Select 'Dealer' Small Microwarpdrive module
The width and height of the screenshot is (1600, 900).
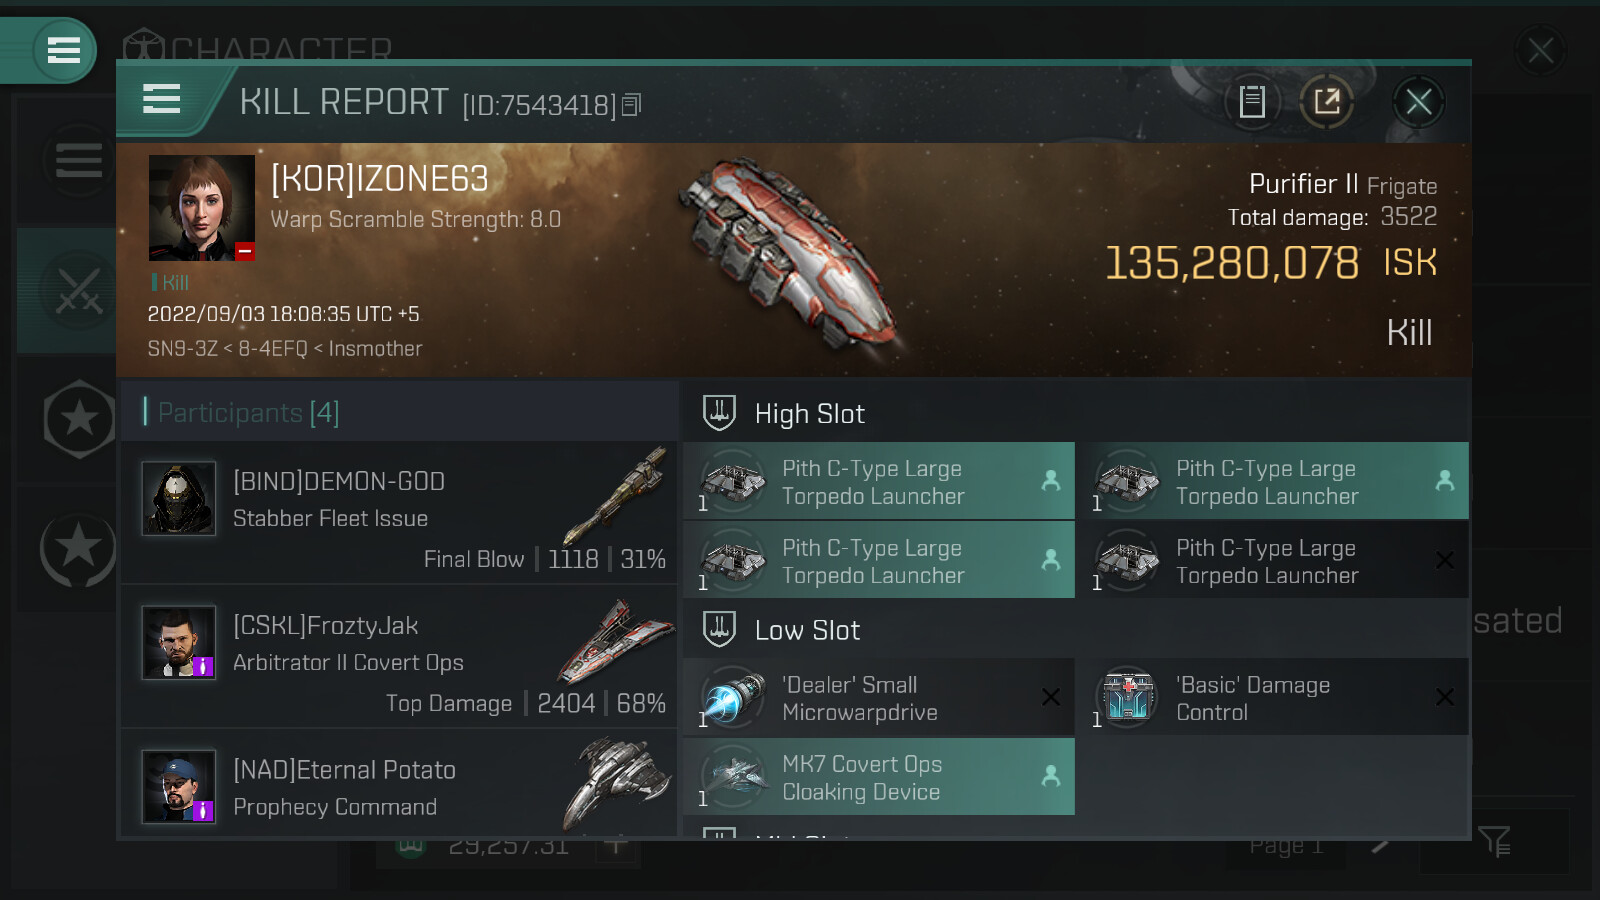[879, 697]
